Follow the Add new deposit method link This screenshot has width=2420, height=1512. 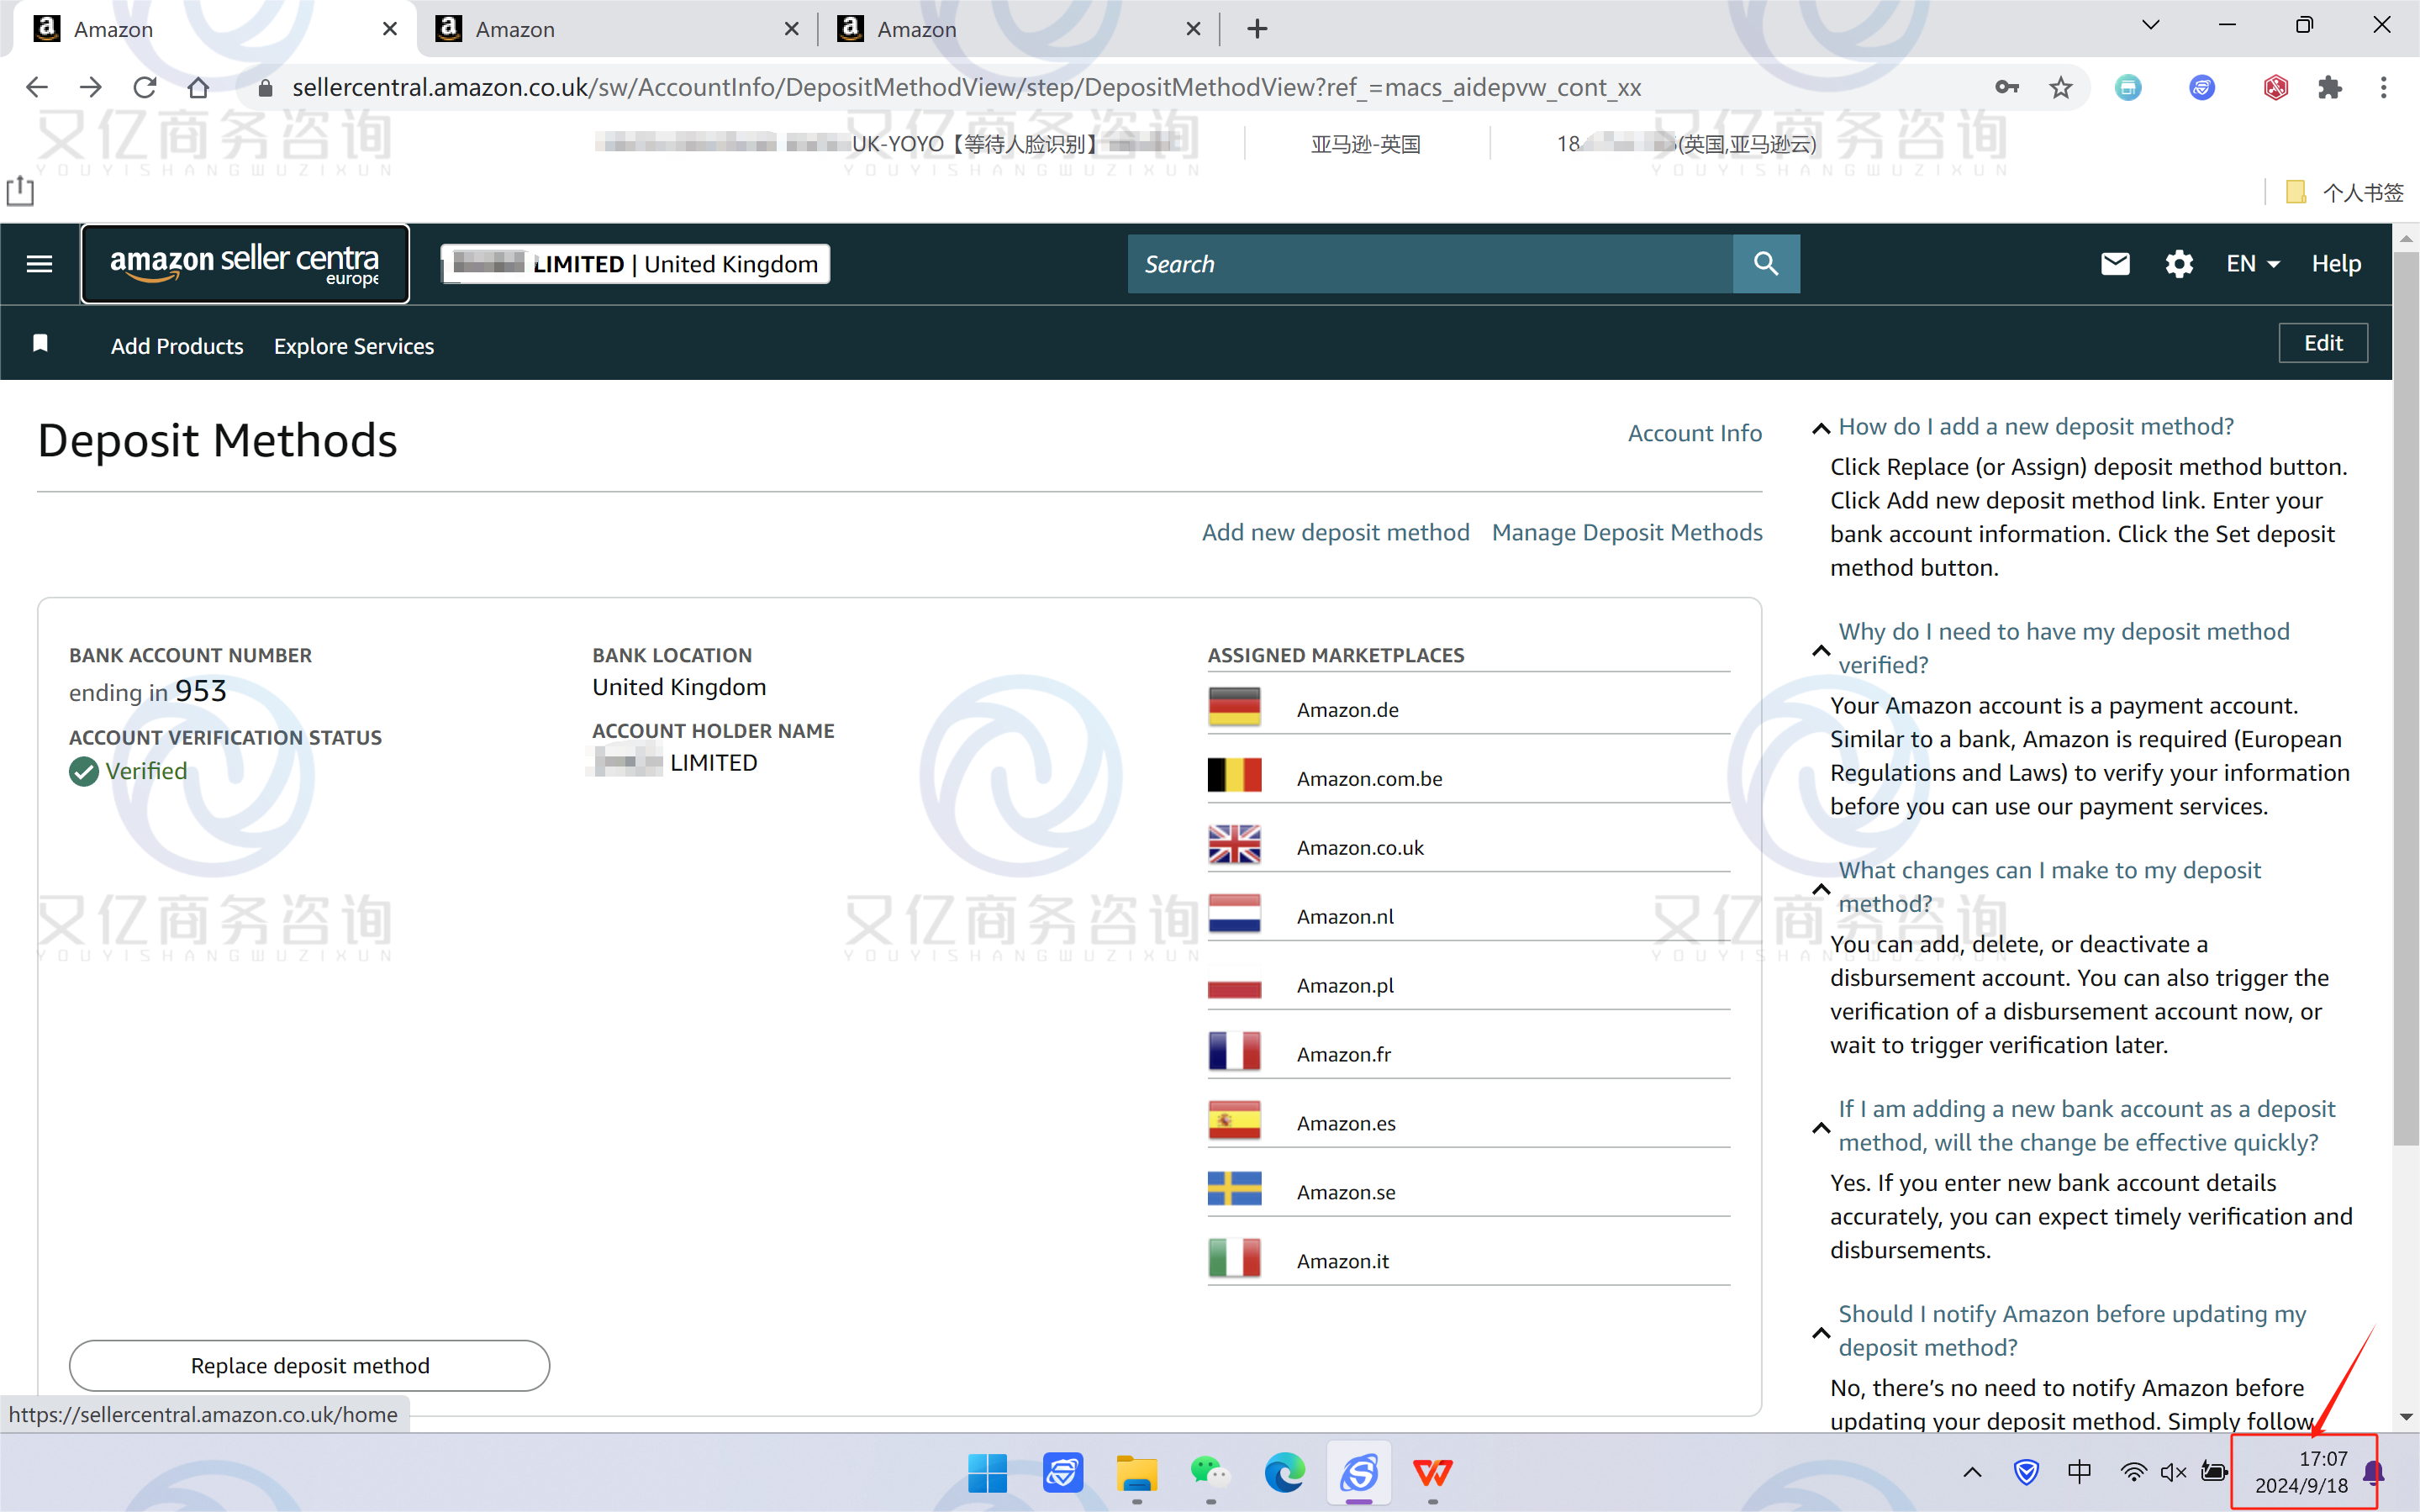[1335, 532]
